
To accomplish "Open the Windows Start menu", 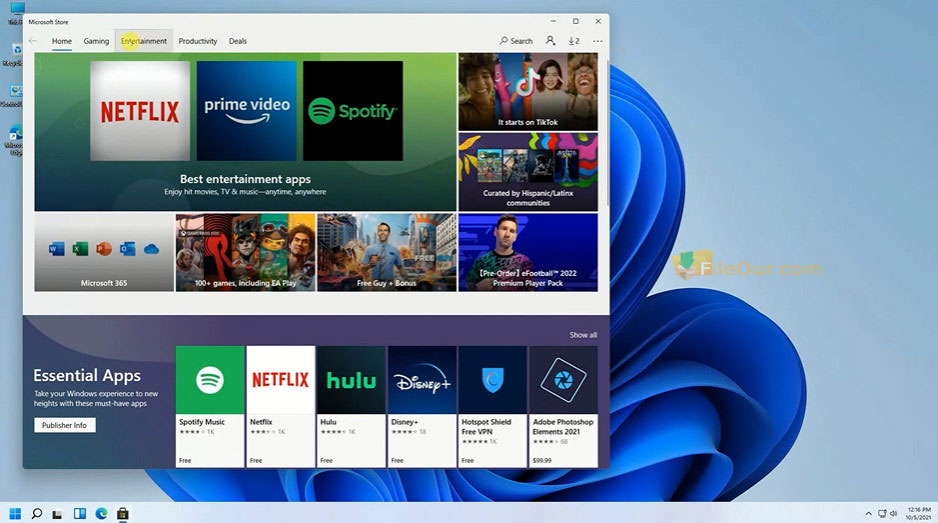I will [x=15, y=513].
